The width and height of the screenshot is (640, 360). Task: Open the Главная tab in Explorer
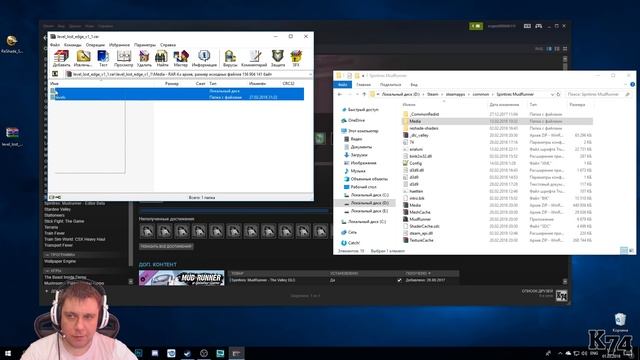(363, 84)
